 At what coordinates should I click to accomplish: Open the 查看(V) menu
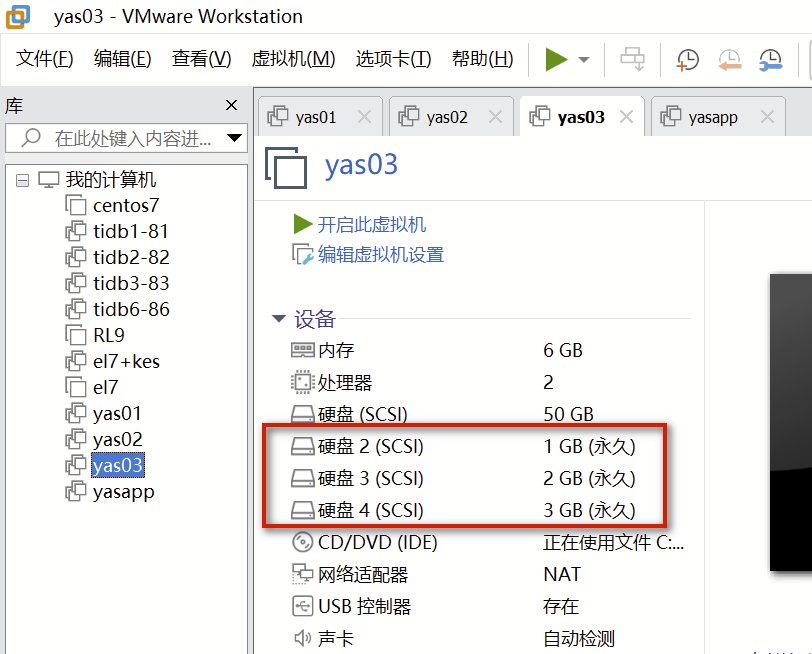click(201, 59)
